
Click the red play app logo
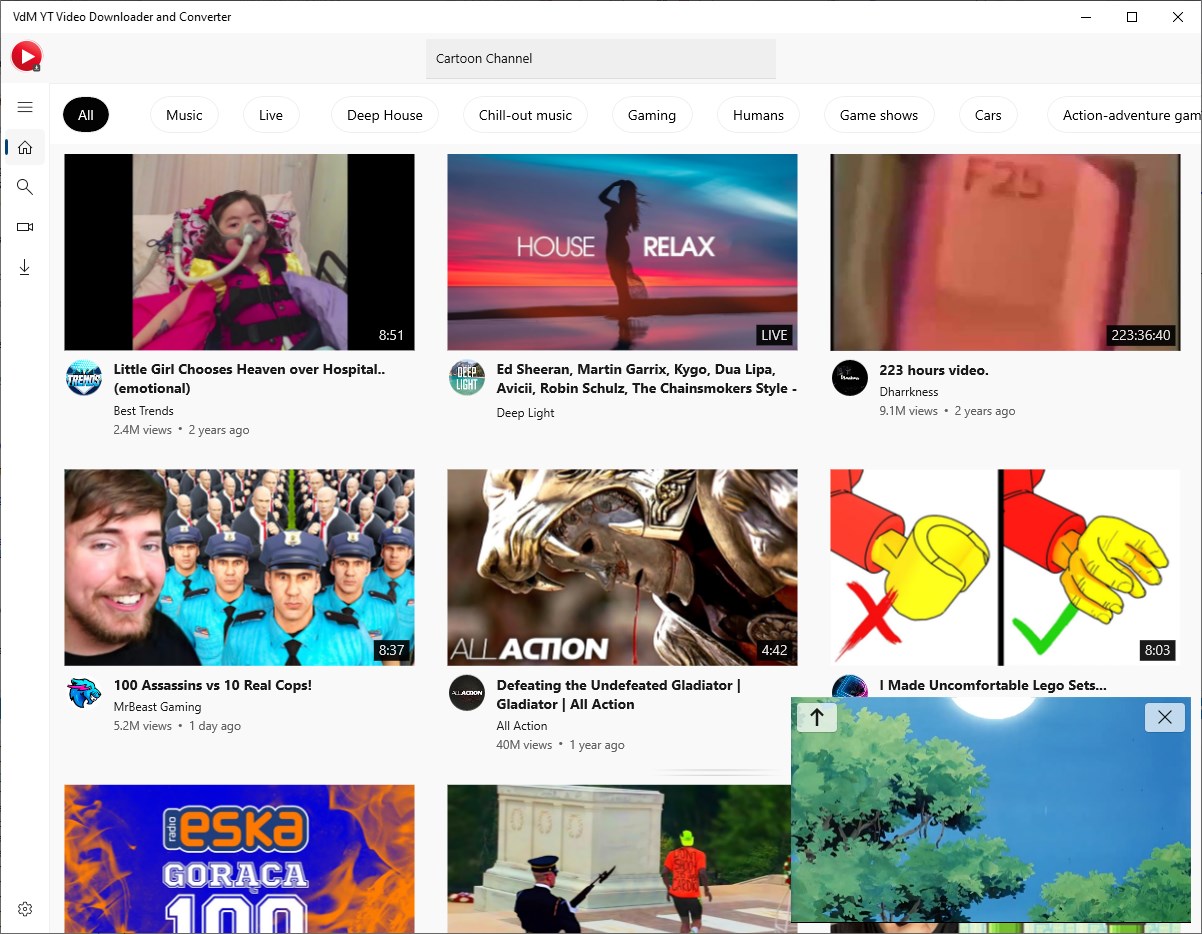pyautogui.click(x=26, y=57)
